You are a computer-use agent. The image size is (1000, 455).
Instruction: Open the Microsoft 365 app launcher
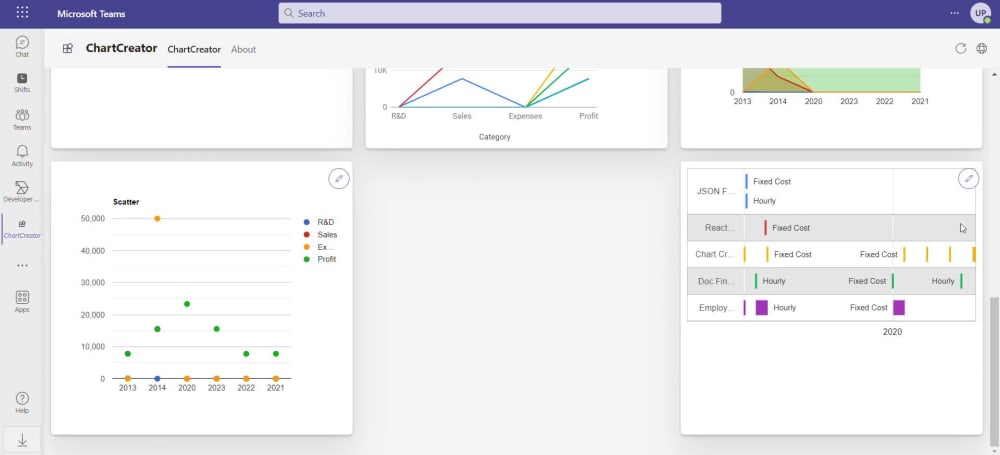(x=22, y=13)
